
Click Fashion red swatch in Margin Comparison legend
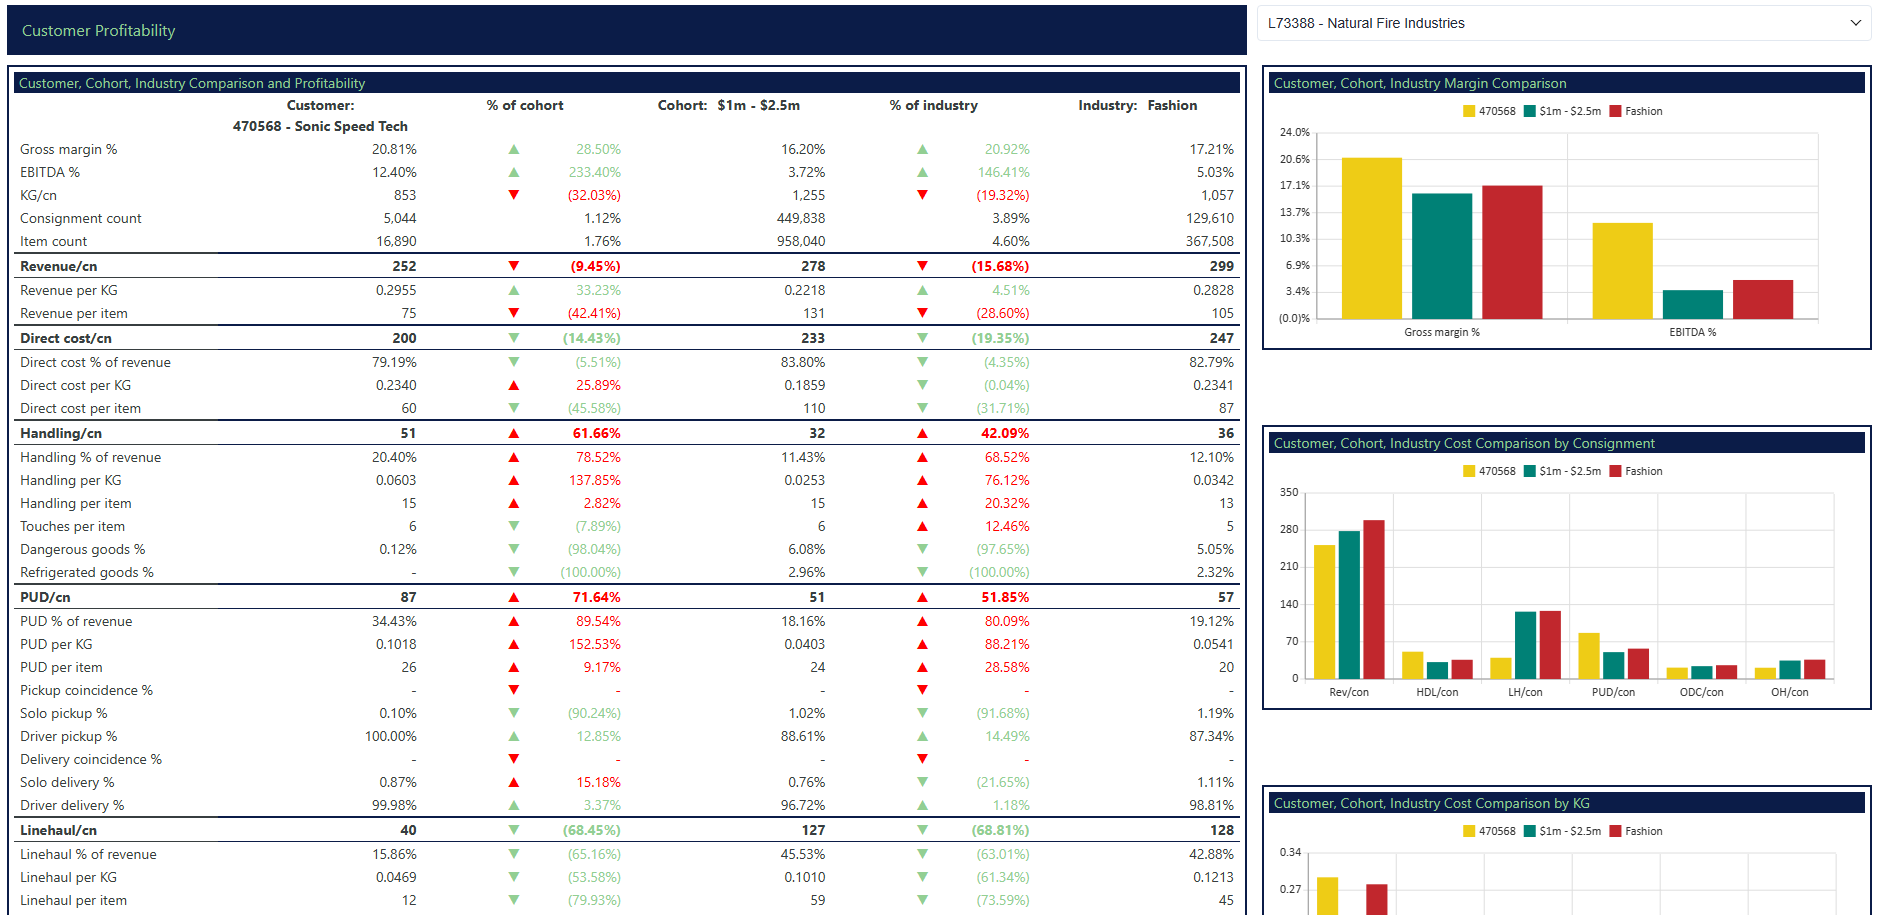tap(1615, 111)
